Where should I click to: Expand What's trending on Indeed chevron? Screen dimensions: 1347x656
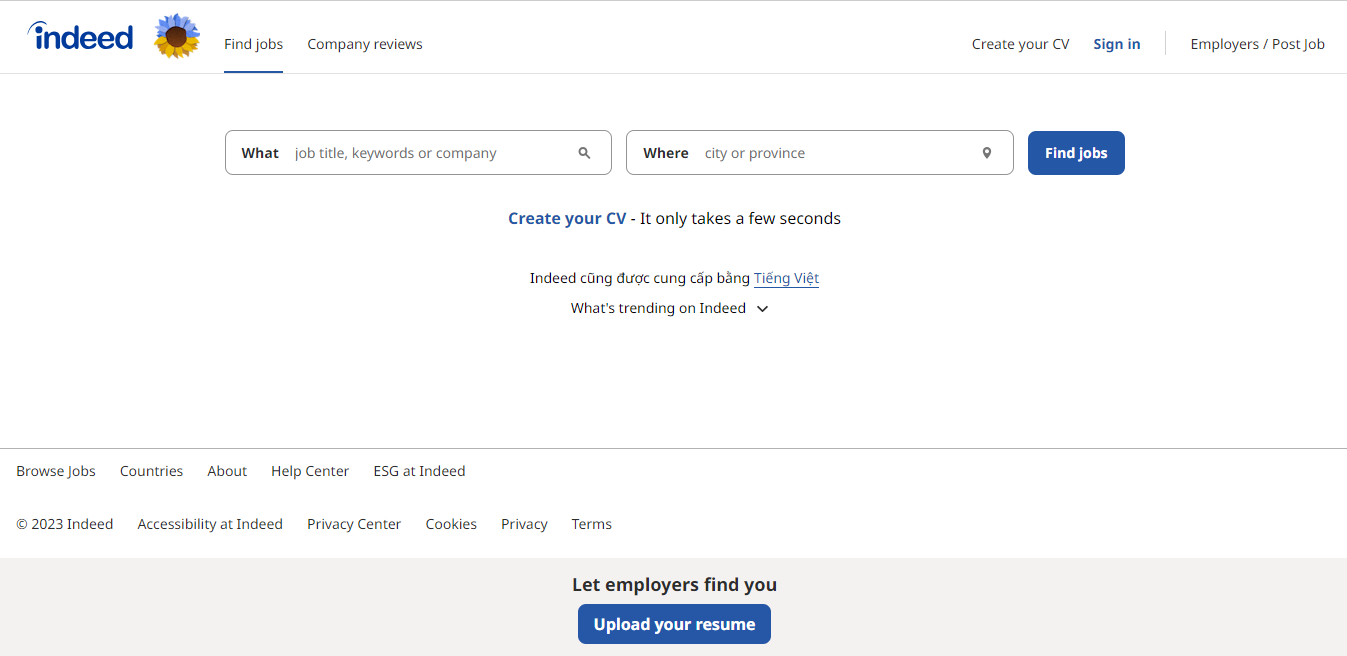[762, 309]
